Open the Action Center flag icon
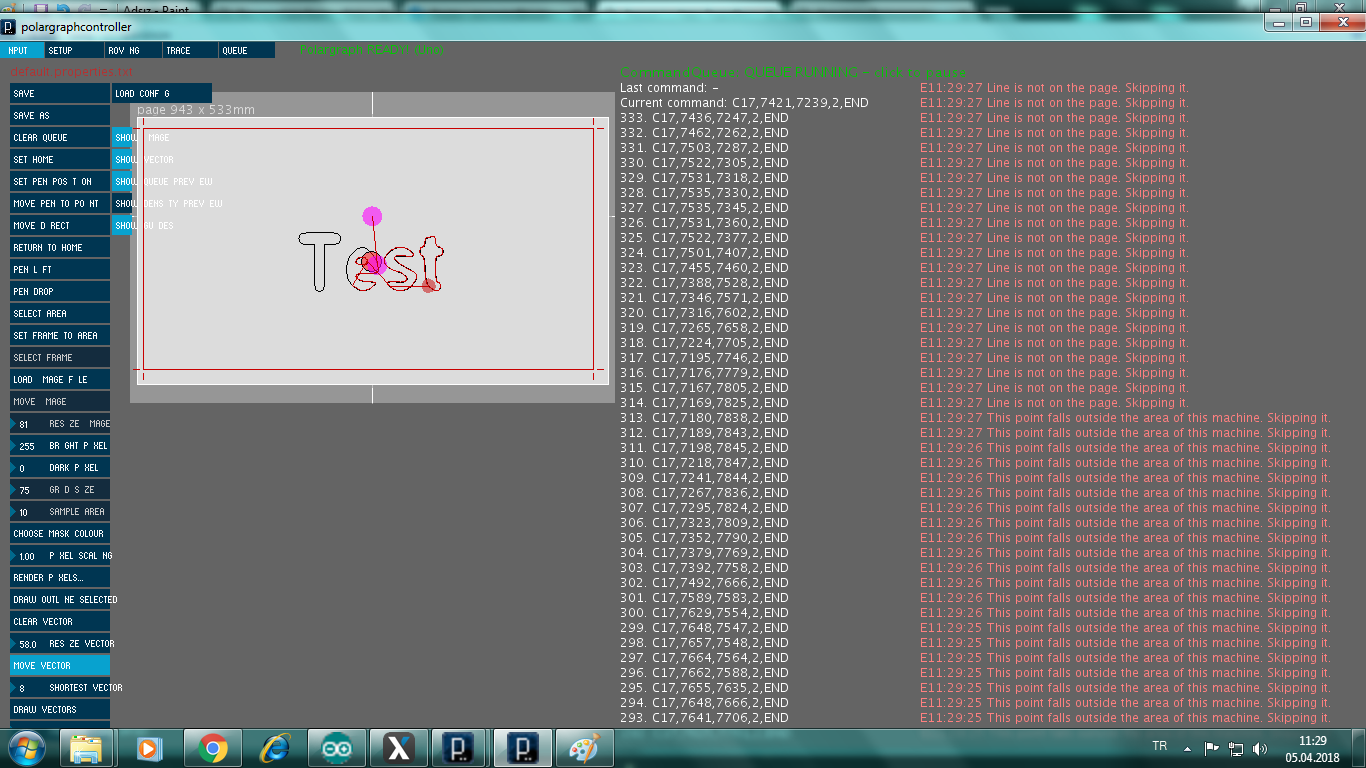The height and width of the screenshot is (768, 1366). coord(1212,748)
